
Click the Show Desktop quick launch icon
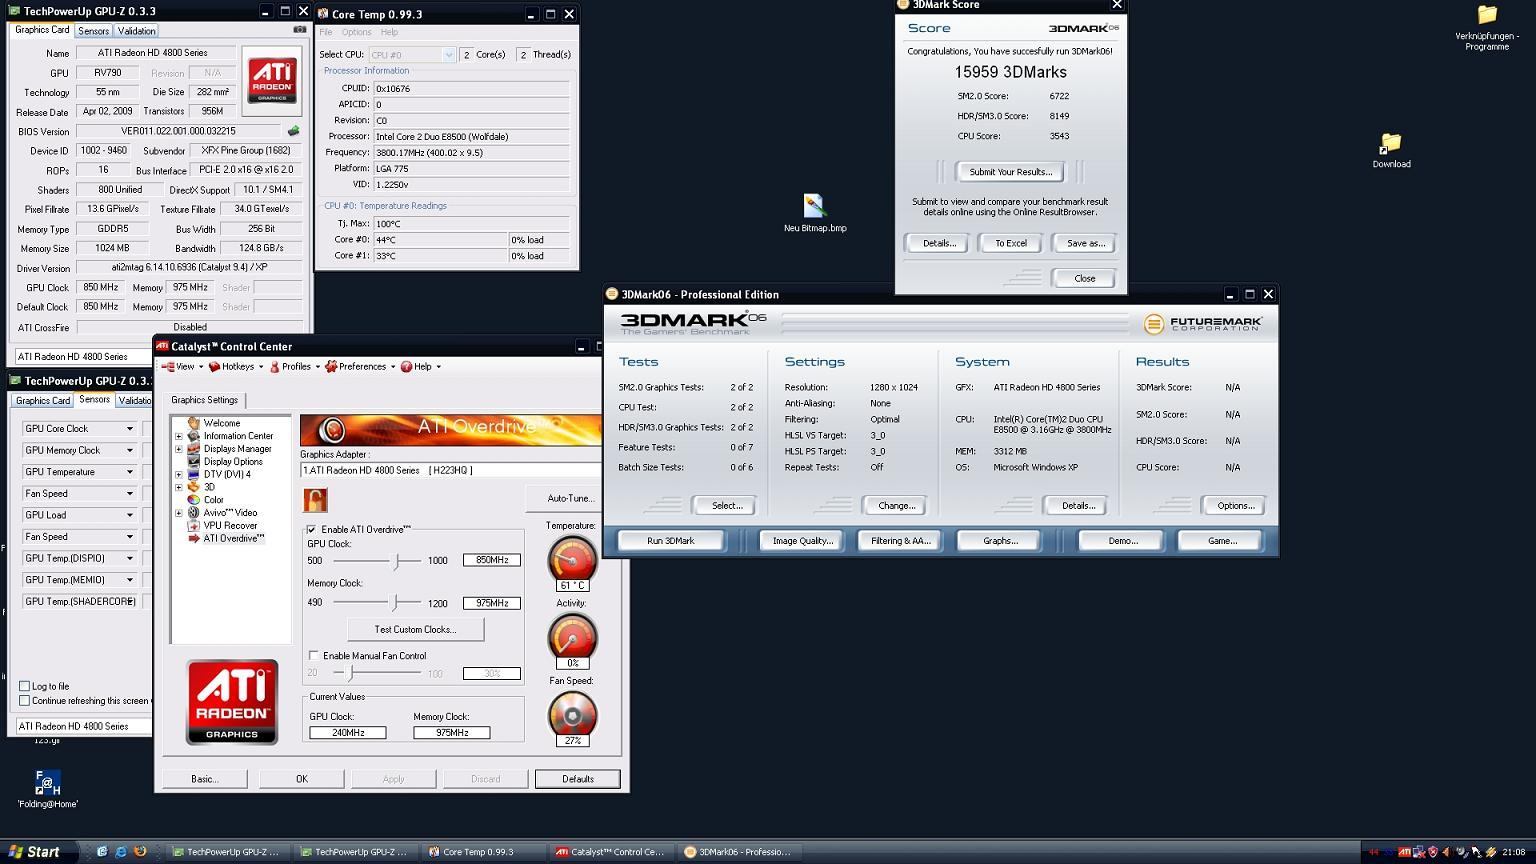point(102,852)
